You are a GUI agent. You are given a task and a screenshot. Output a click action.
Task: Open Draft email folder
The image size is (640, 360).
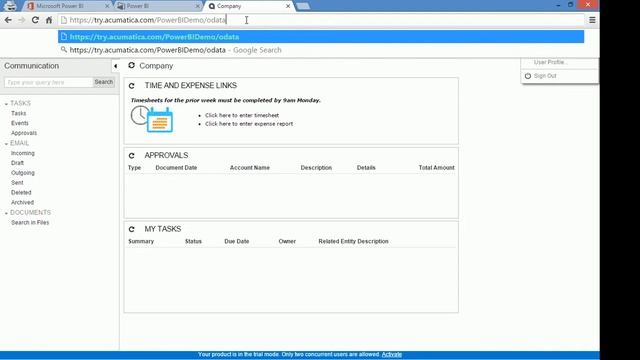pos(17,163)
